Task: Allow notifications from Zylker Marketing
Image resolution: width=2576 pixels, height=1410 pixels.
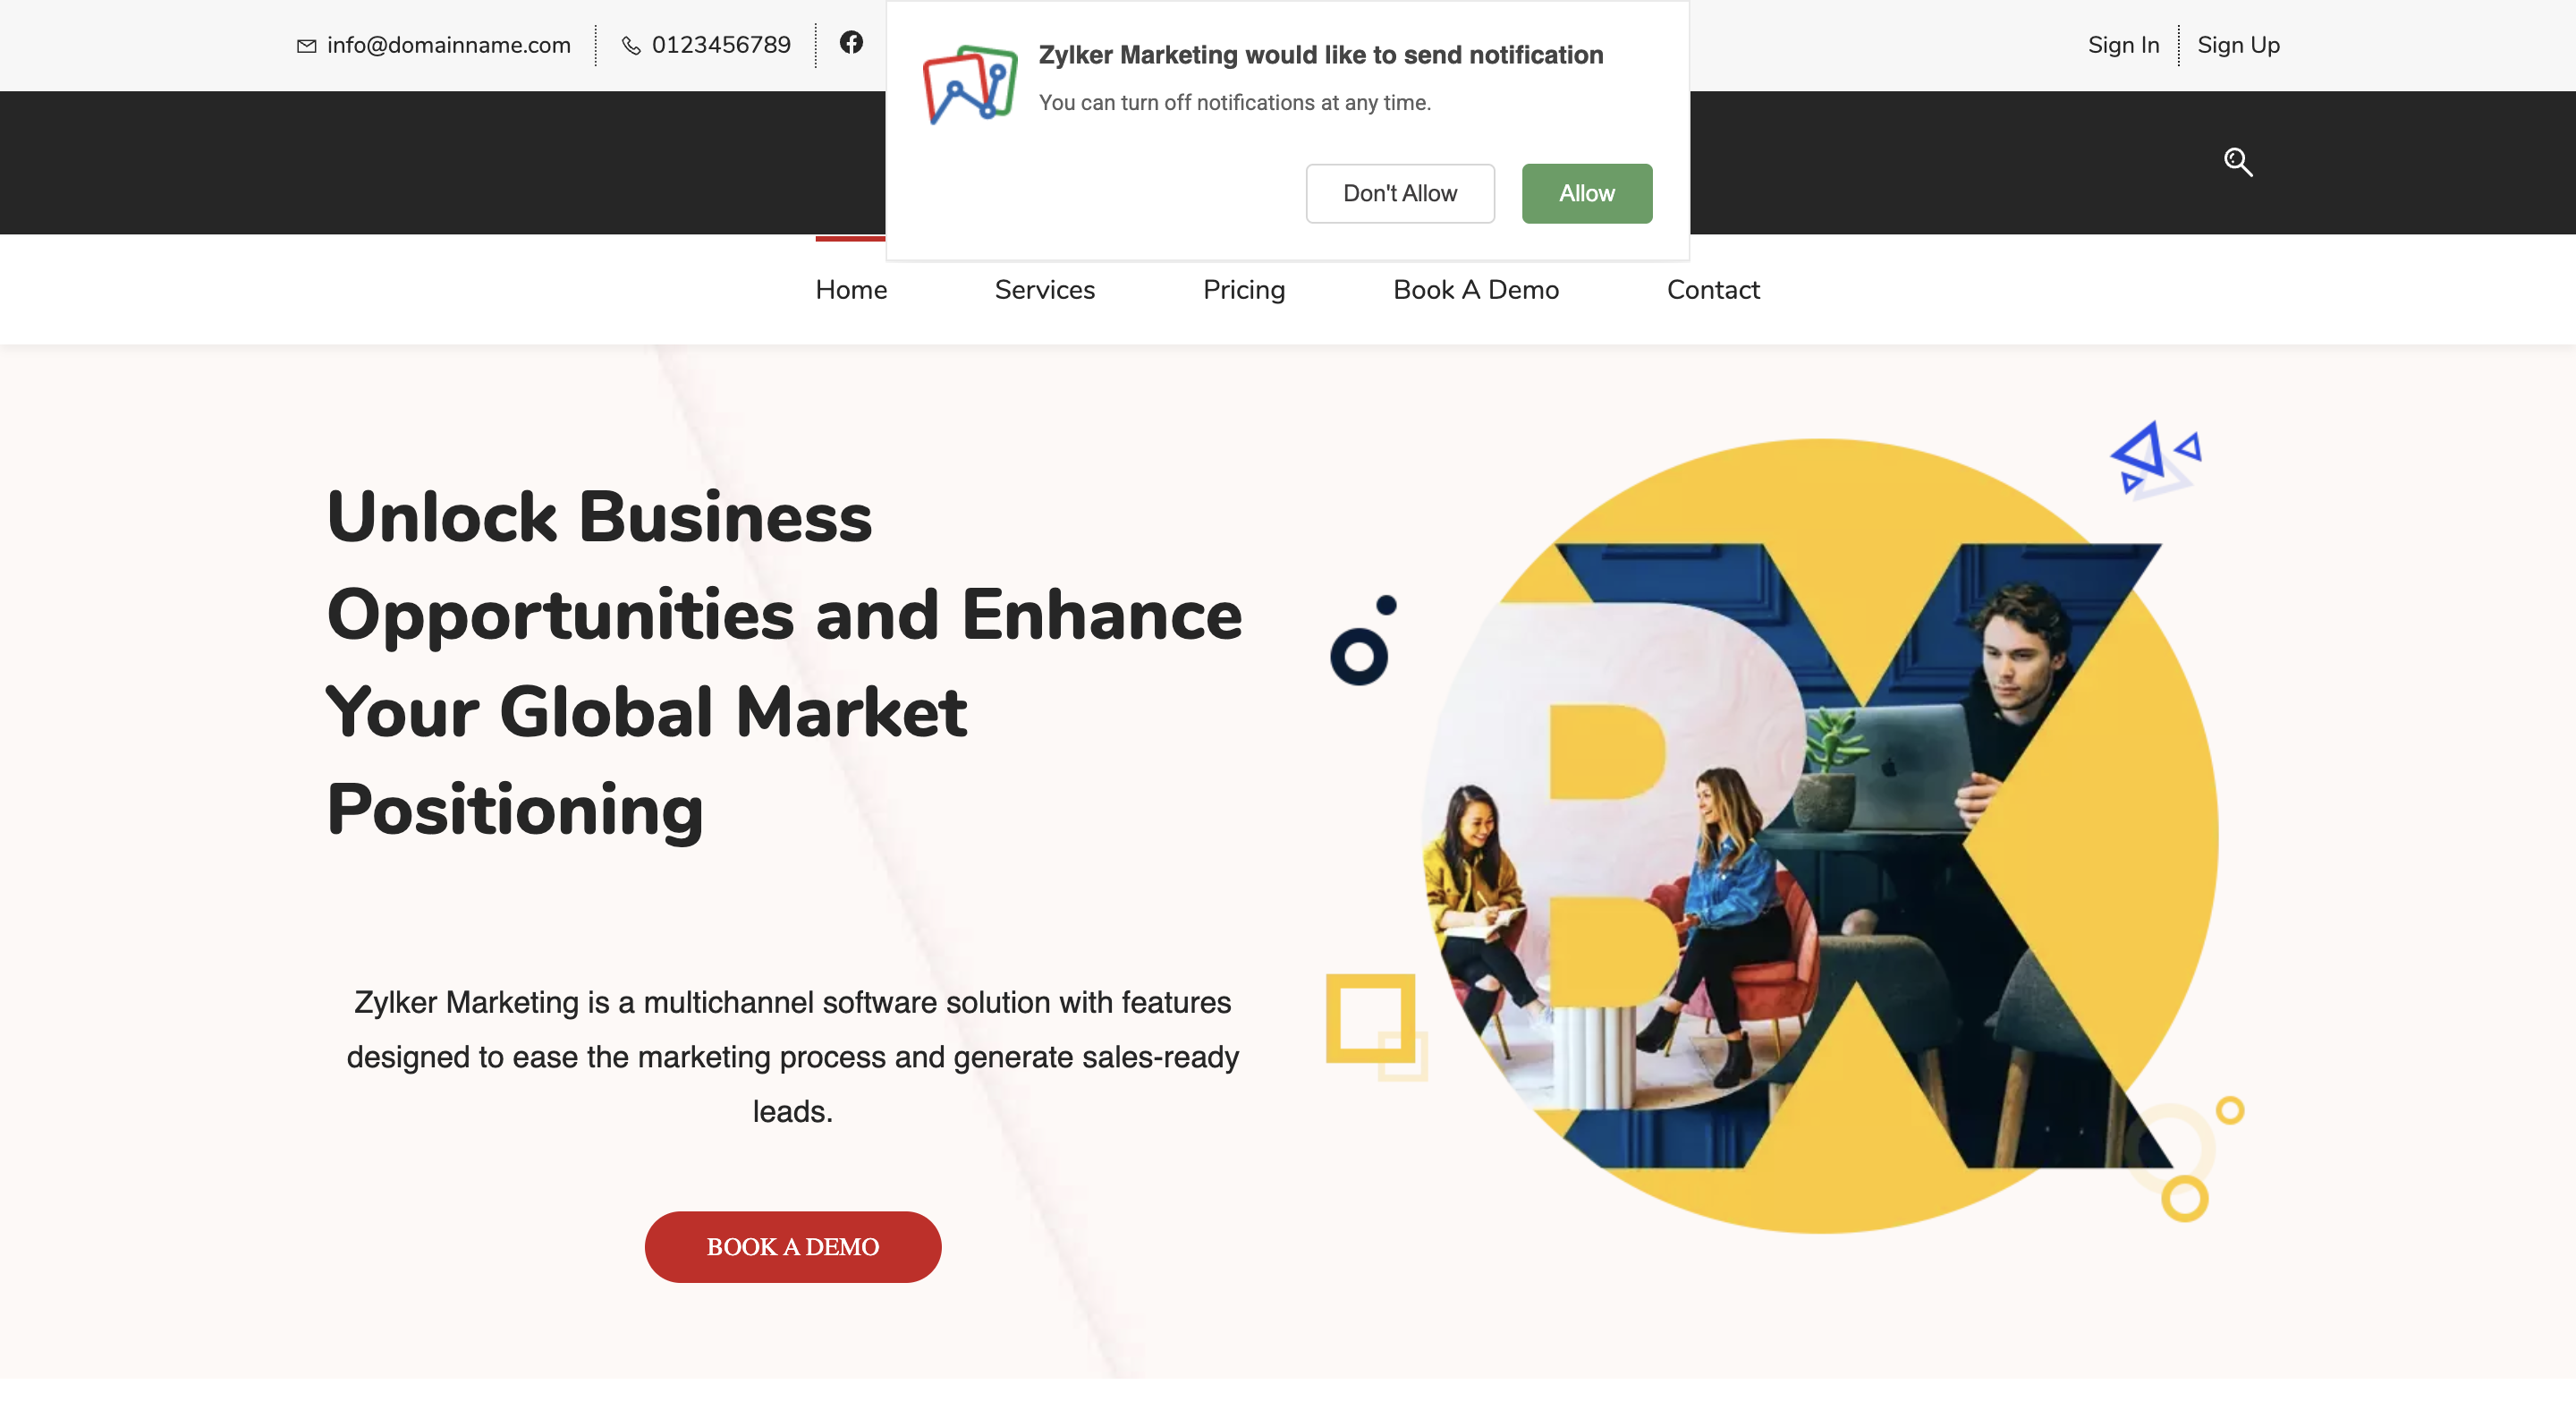Action: coord(1587,193)
